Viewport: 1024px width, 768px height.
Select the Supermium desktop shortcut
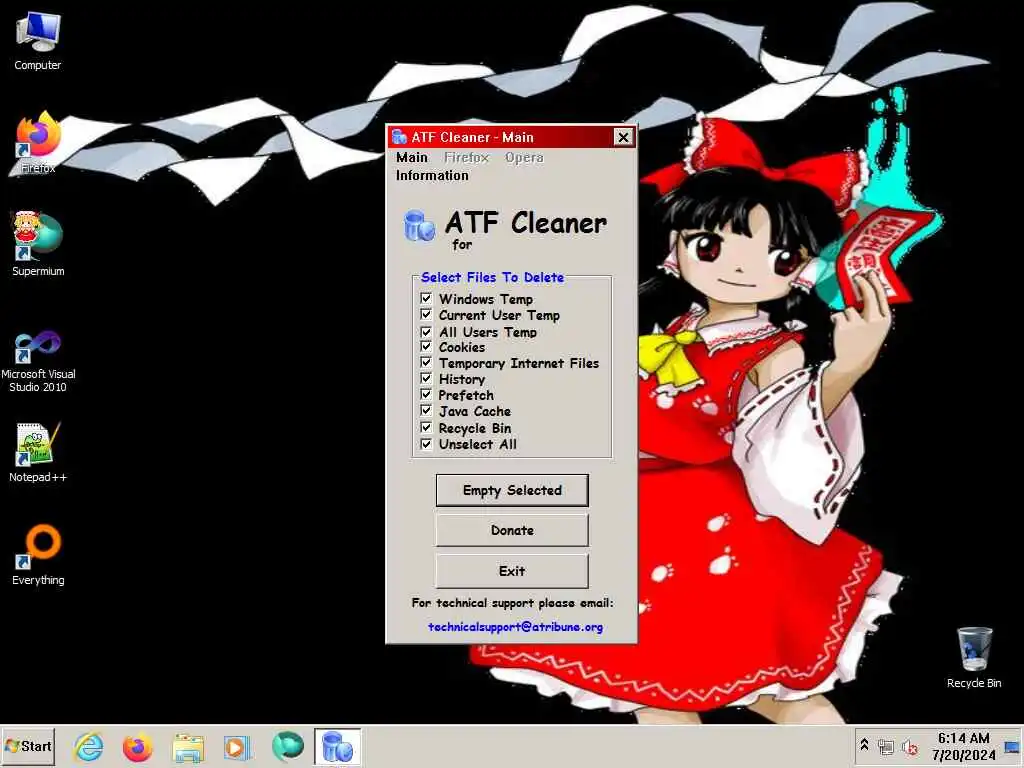point(38,244)
